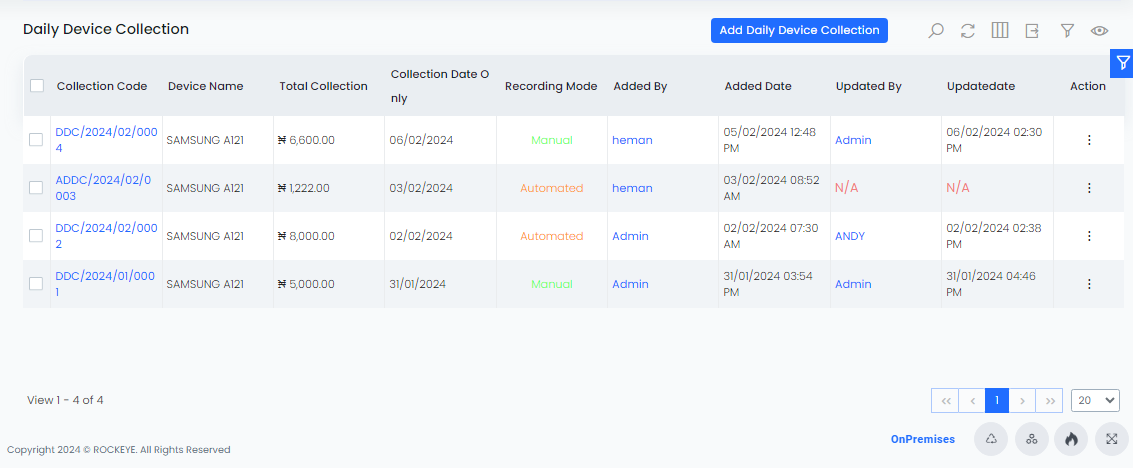Open the search magnifier icon
This screenshot has width=1133, height=468.
click(x=936, y=31)
